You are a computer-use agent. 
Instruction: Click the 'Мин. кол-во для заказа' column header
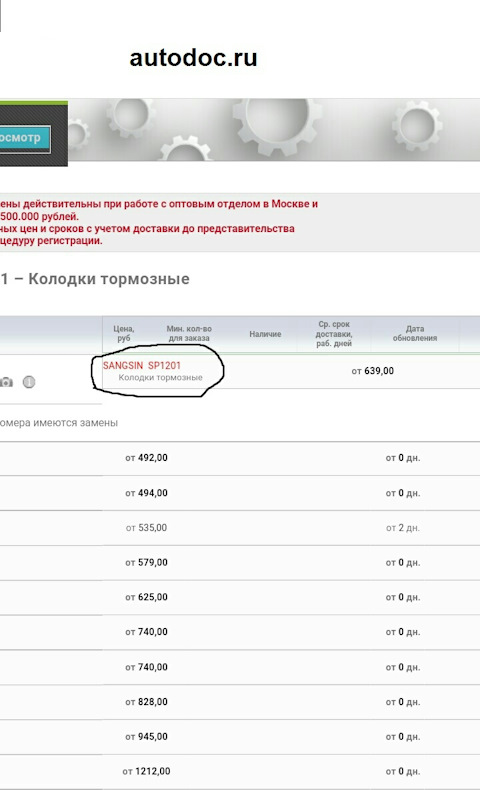tap(189, 334)
